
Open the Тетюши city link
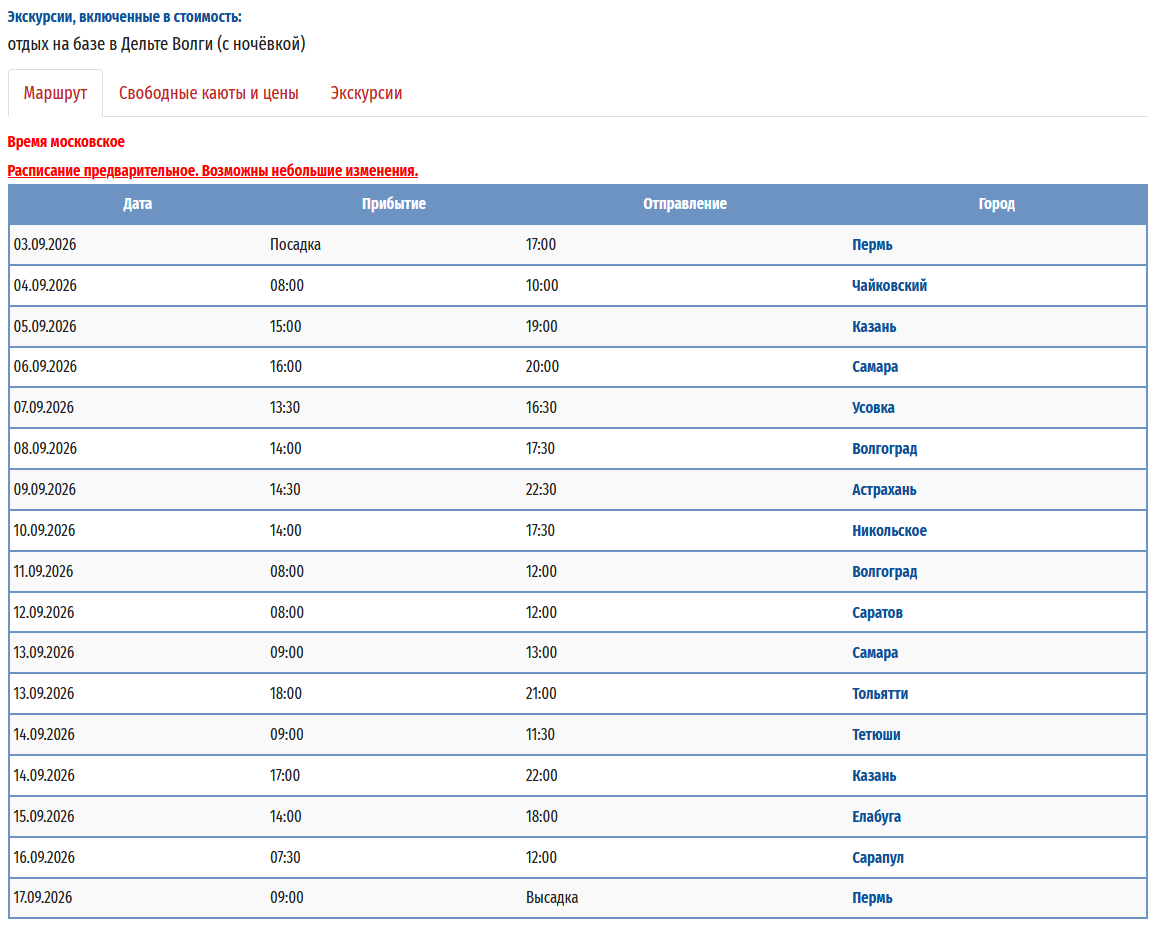tap(876, 735)
